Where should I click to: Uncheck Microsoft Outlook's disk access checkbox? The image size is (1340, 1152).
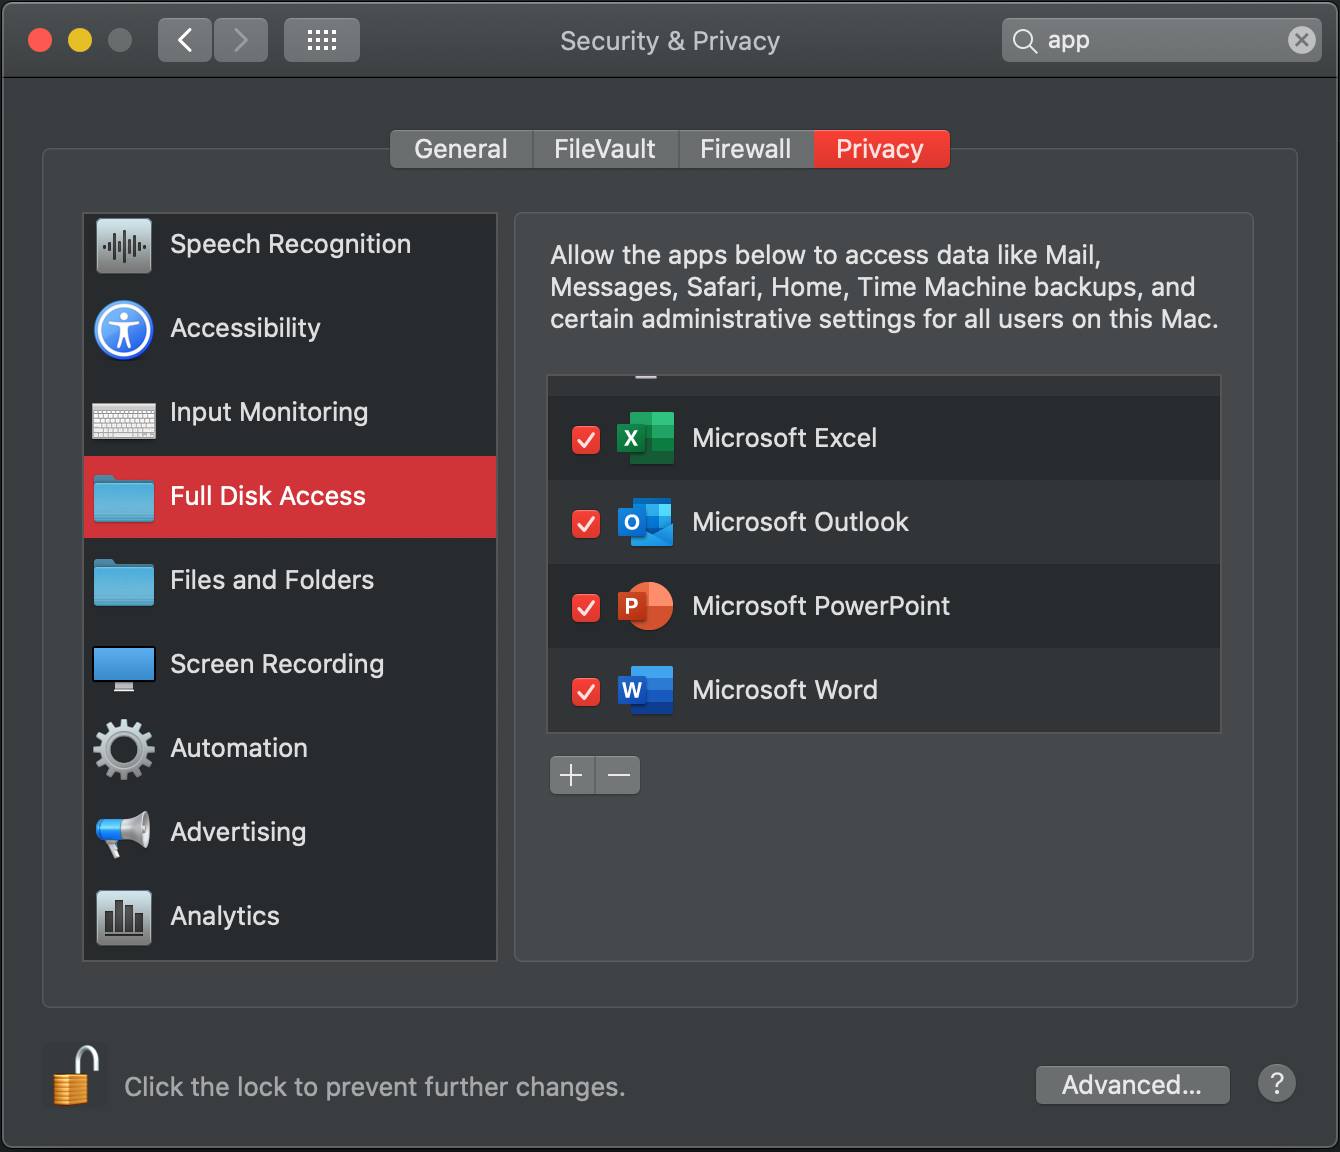(585, 523)
